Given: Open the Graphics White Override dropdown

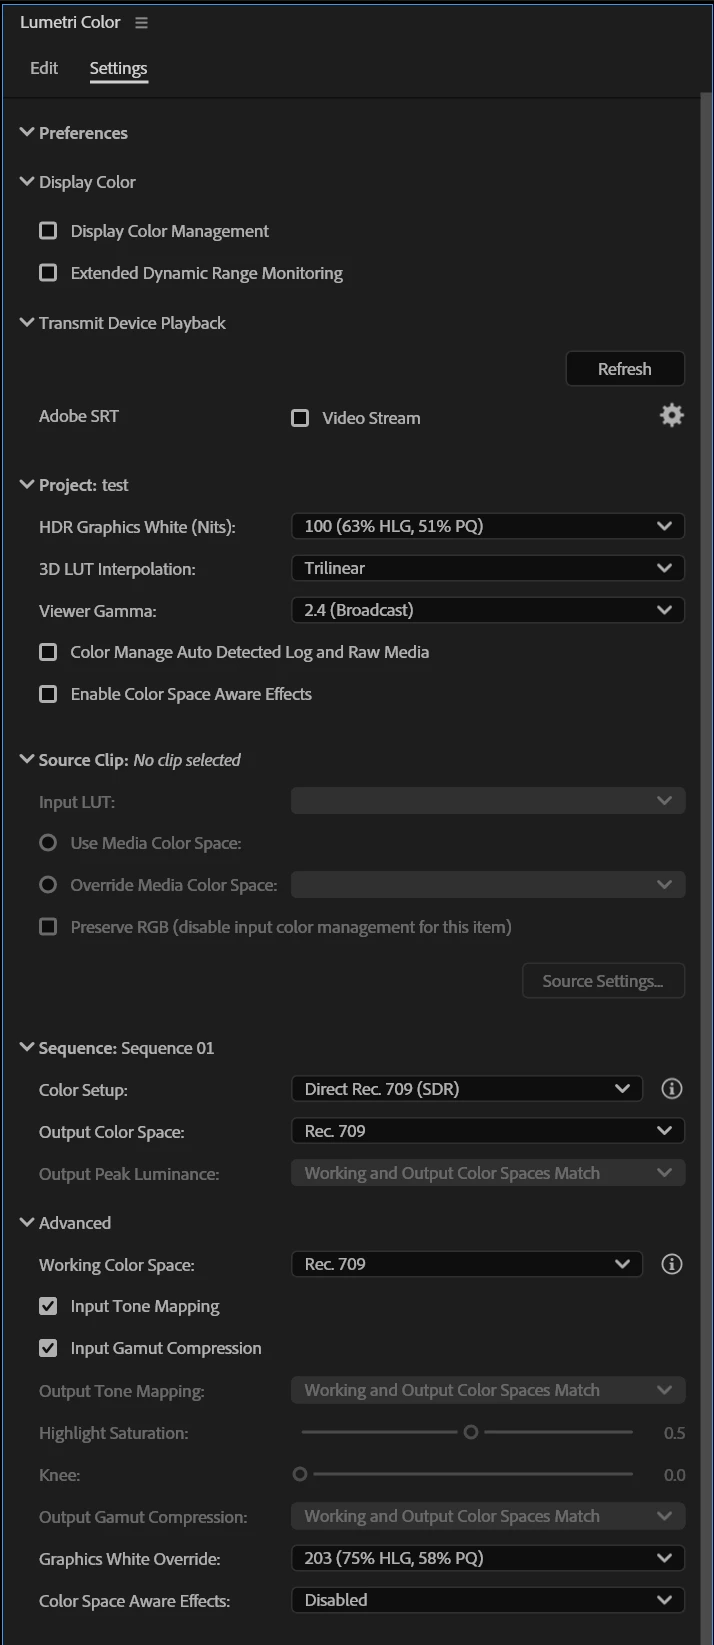Looking at the screenshot, I should 487,1558.
